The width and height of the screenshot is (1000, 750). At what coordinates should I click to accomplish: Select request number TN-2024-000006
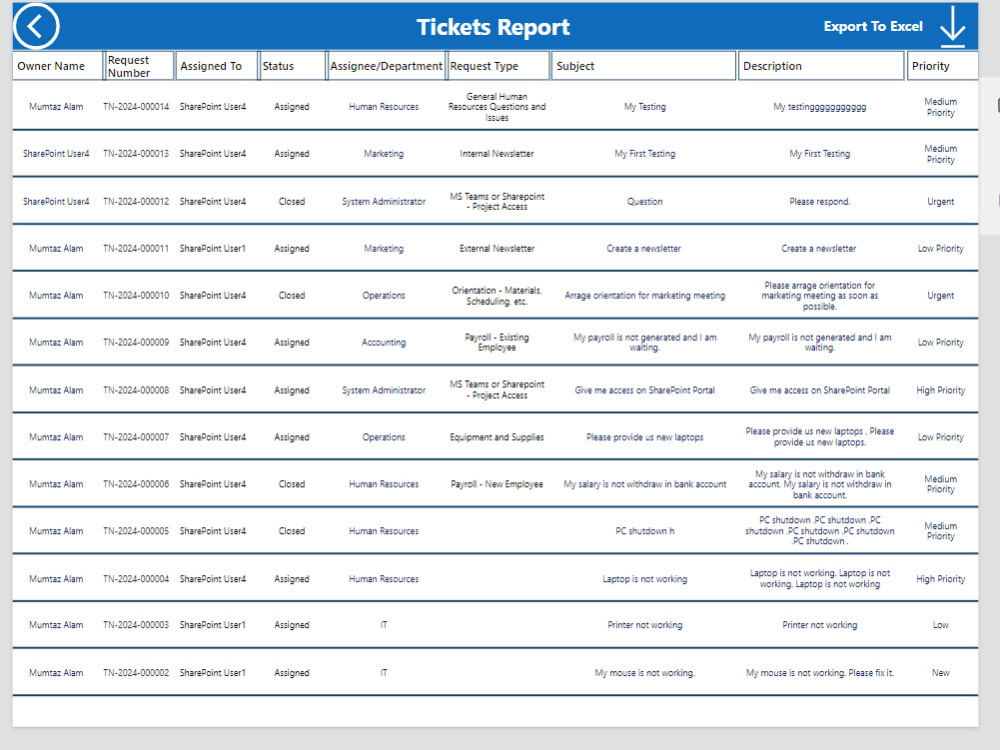(x=136, y=484)
